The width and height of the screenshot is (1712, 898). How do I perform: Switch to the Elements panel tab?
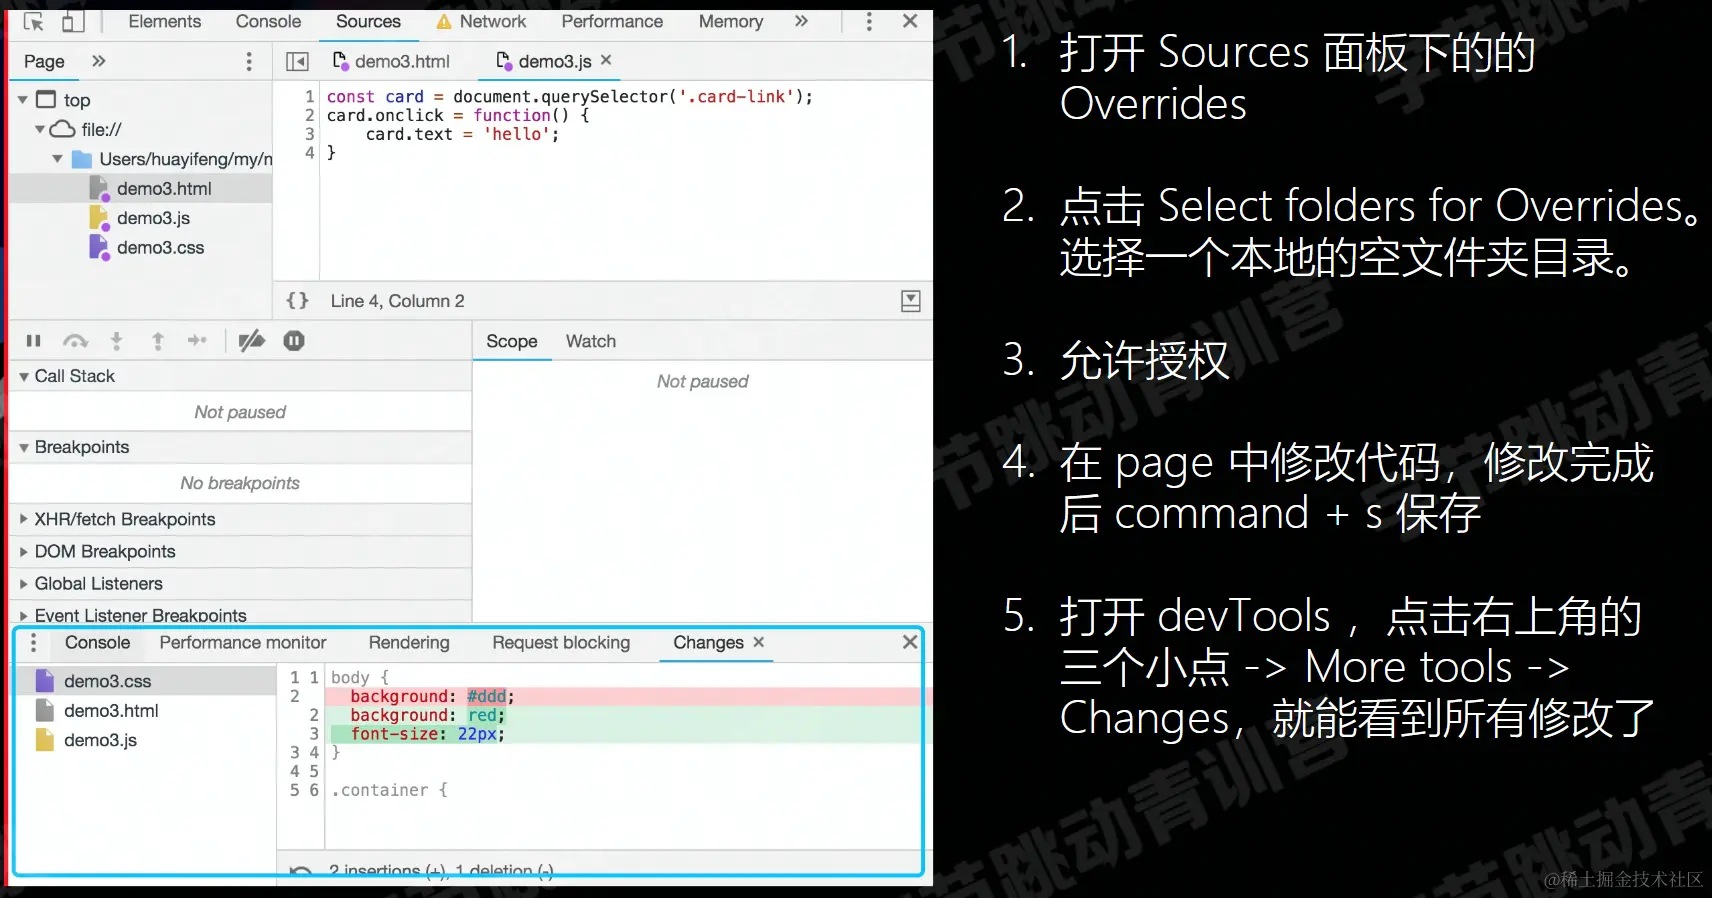(164, 21)
